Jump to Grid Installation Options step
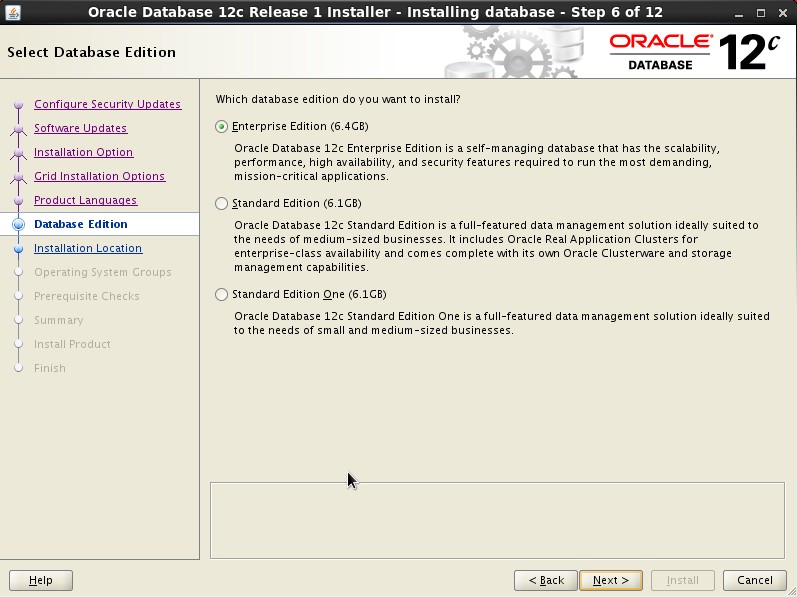Viewport: 797px width, 597px height. (100, 176)
